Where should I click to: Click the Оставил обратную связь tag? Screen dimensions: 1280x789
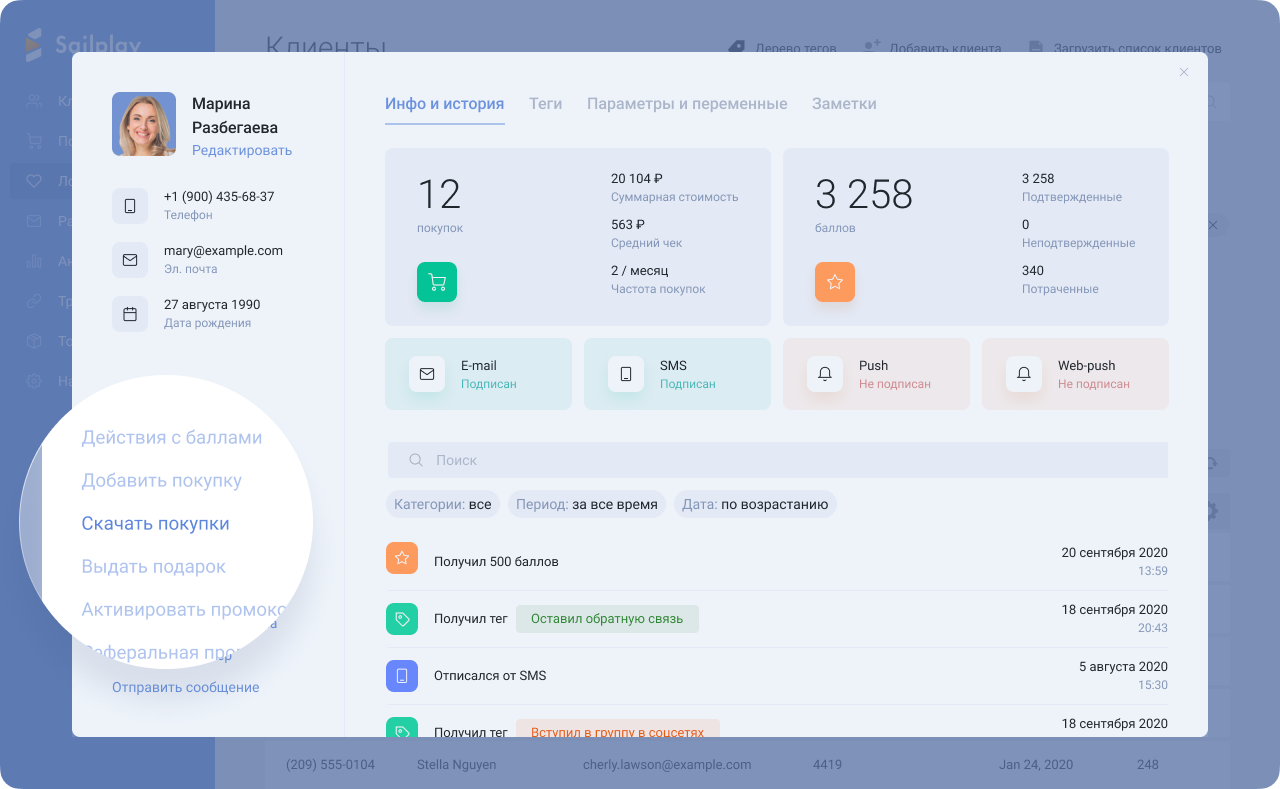(x=607, y=619)
